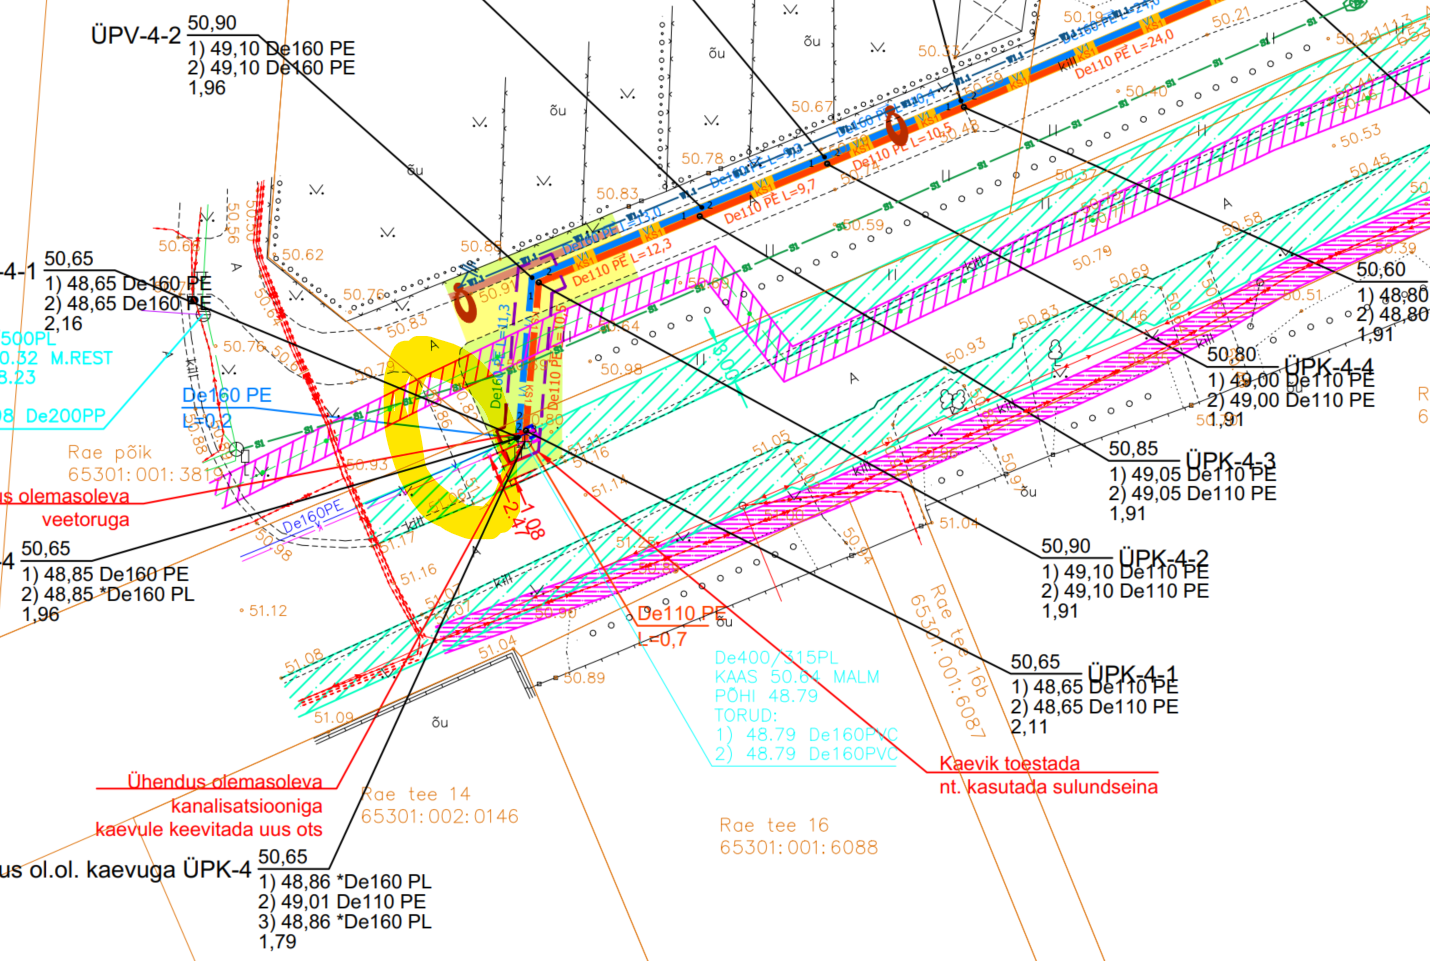
Task: Select the 'Ühendus olemasoleva' red note
Action: click(224, 781)
